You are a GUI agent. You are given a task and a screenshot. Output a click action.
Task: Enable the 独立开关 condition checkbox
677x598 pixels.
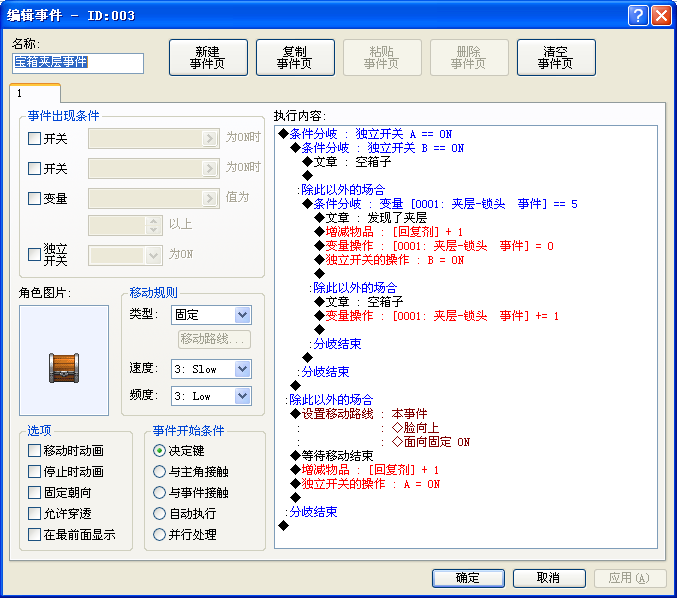[35, 254]
